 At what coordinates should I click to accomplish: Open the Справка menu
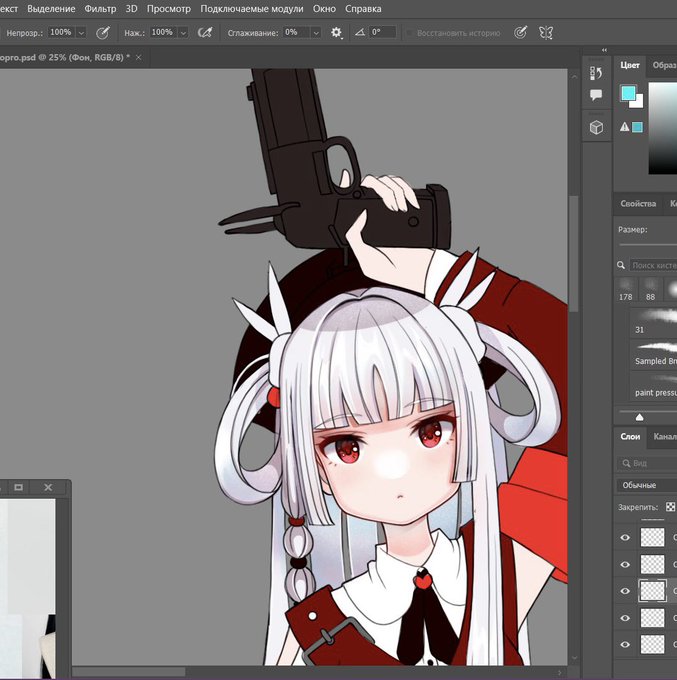[363, 9]
